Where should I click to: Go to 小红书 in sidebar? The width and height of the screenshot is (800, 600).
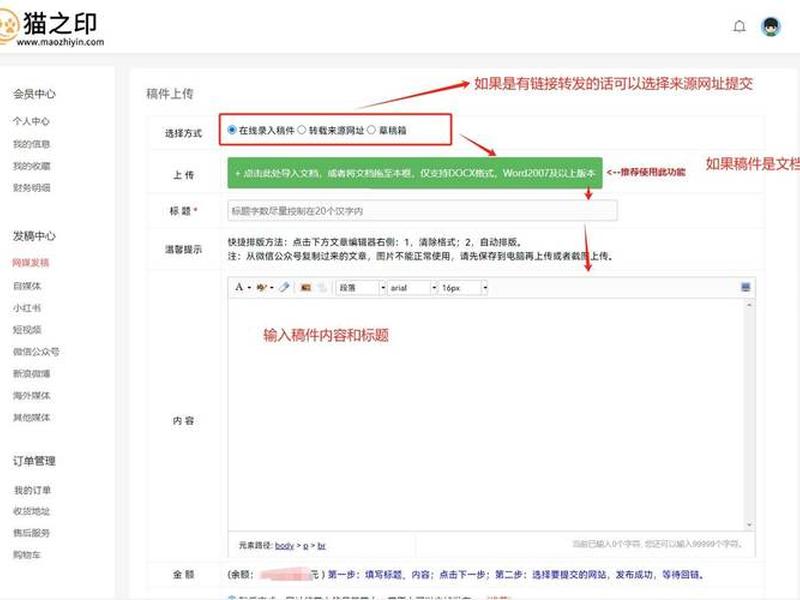[27, 308]
